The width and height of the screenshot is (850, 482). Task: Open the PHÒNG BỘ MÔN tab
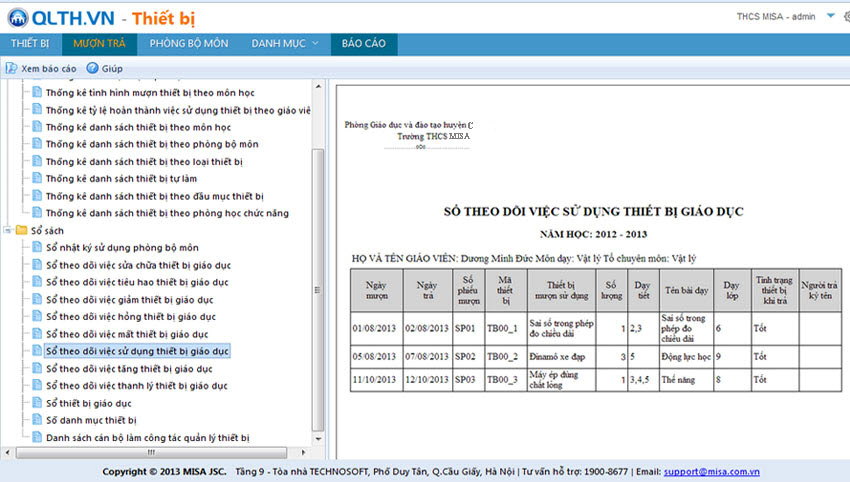pos(189,44)
